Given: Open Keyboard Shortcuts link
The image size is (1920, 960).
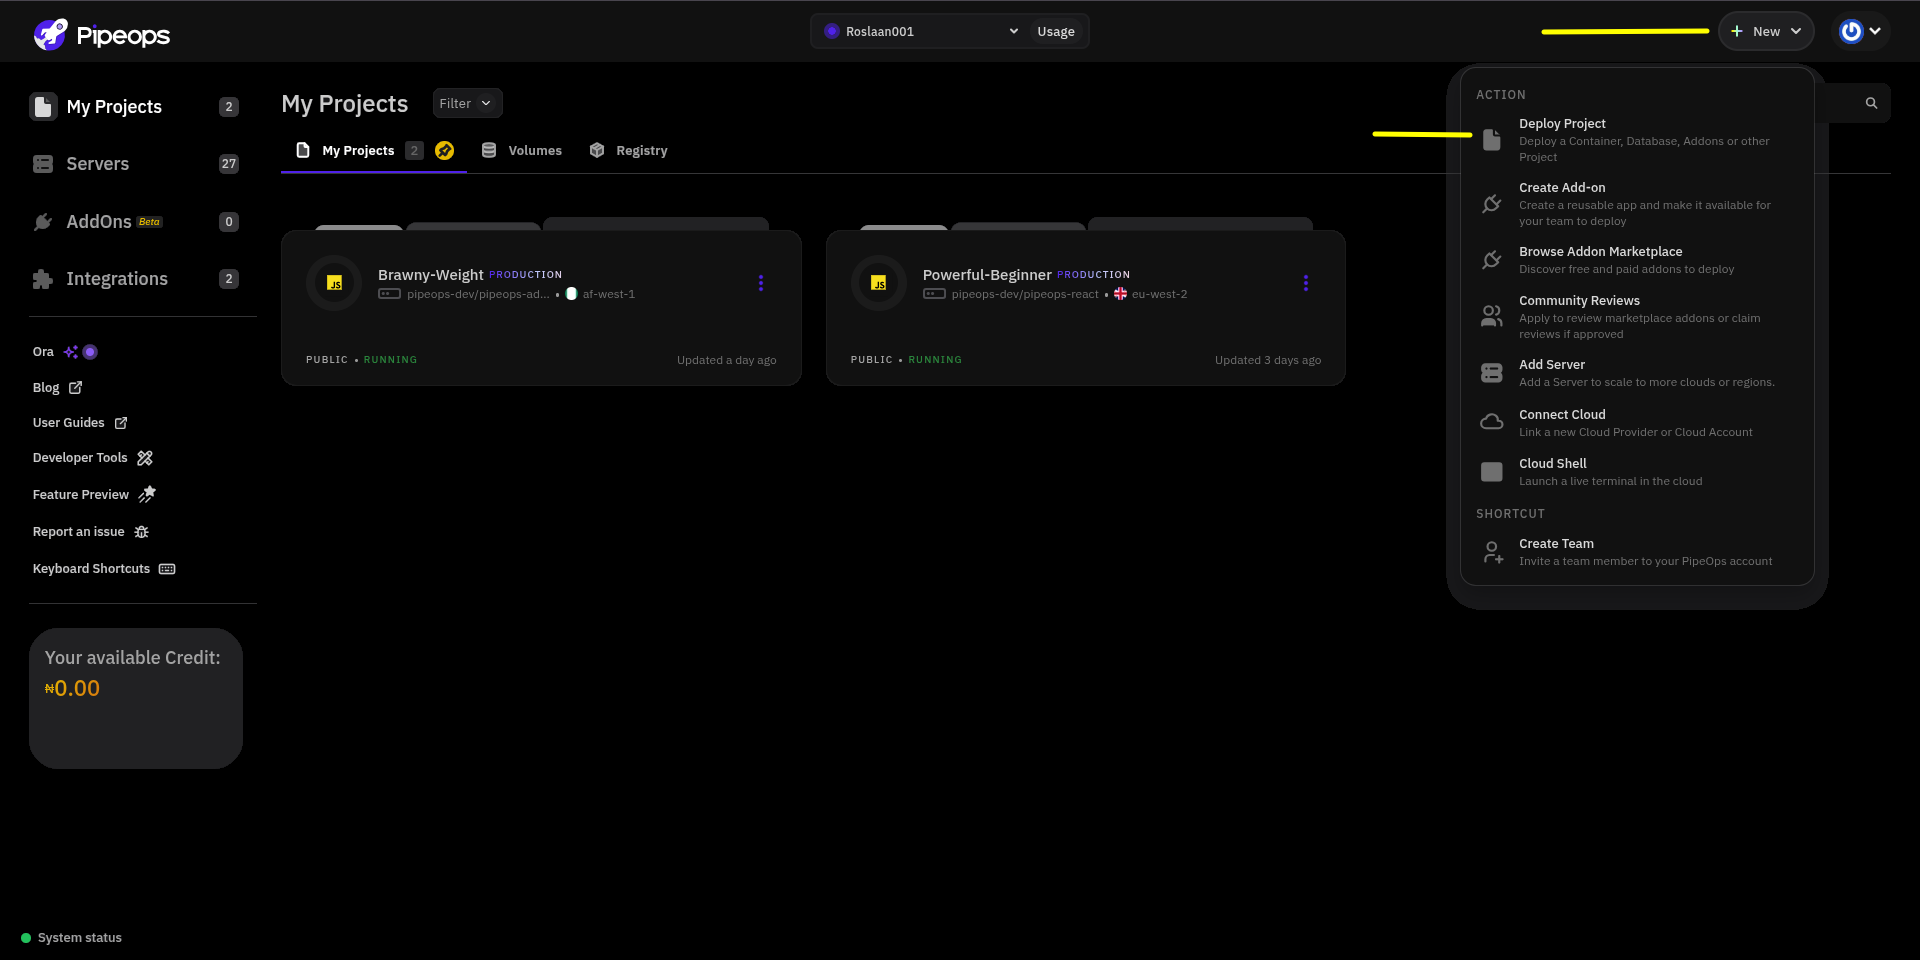Looking at the screenshot, I should pos(104,569).
